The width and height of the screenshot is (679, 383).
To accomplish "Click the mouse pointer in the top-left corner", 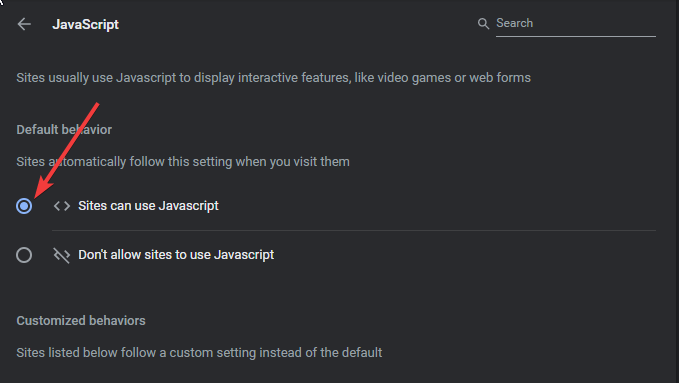I will (1, 2).
